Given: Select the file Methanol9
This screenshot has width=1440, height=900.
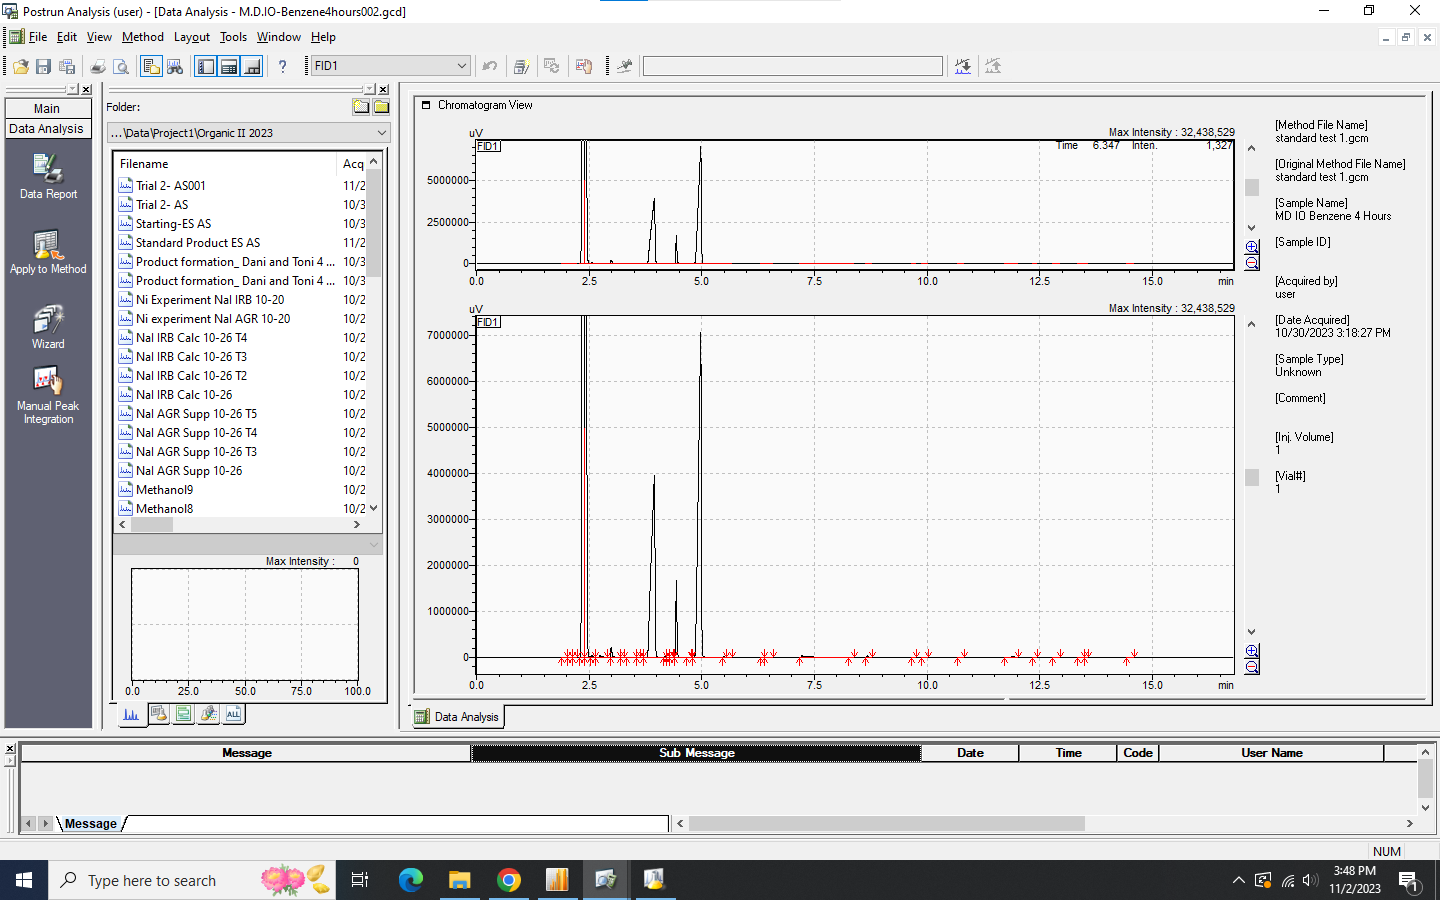Looking at the screenshot, I should [x=165, y=490].
